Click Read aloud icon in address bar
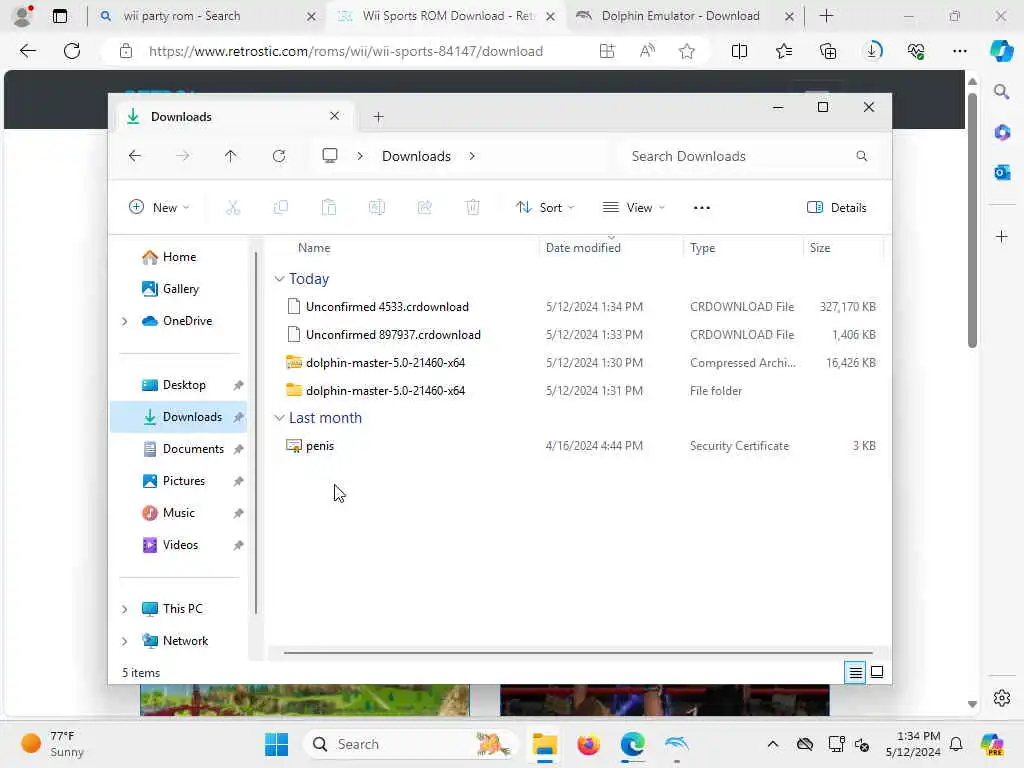 (647, 51)
